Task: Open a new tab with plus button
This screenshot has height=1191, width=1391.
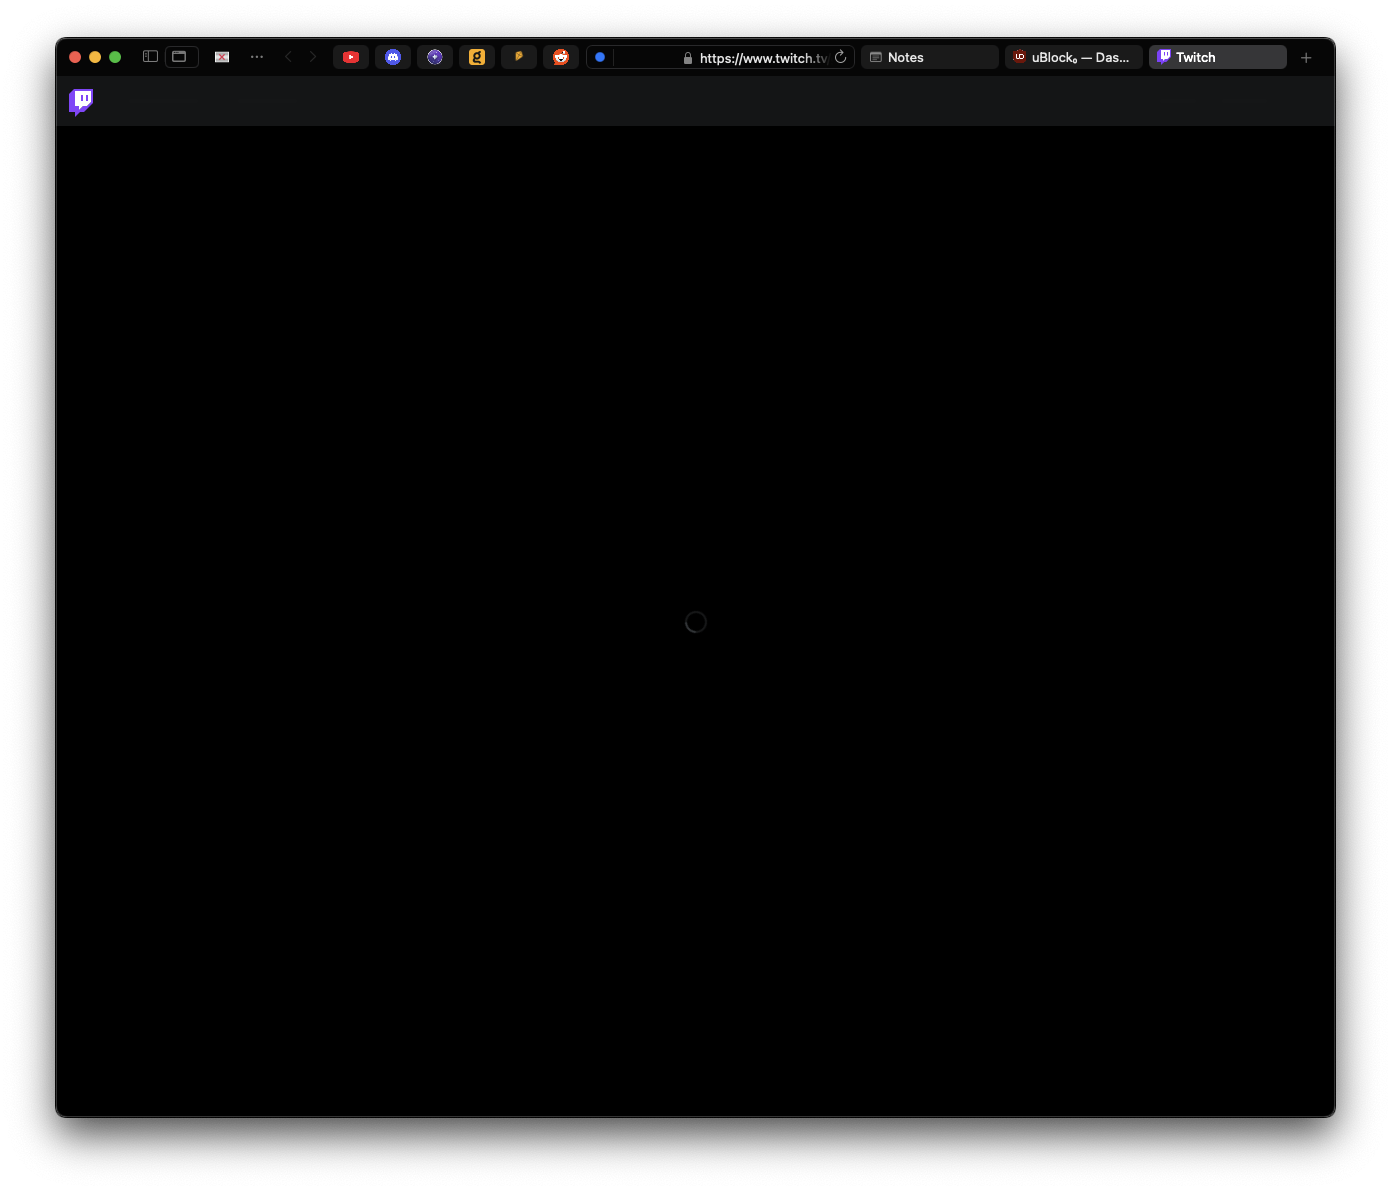Action: 1306,58
